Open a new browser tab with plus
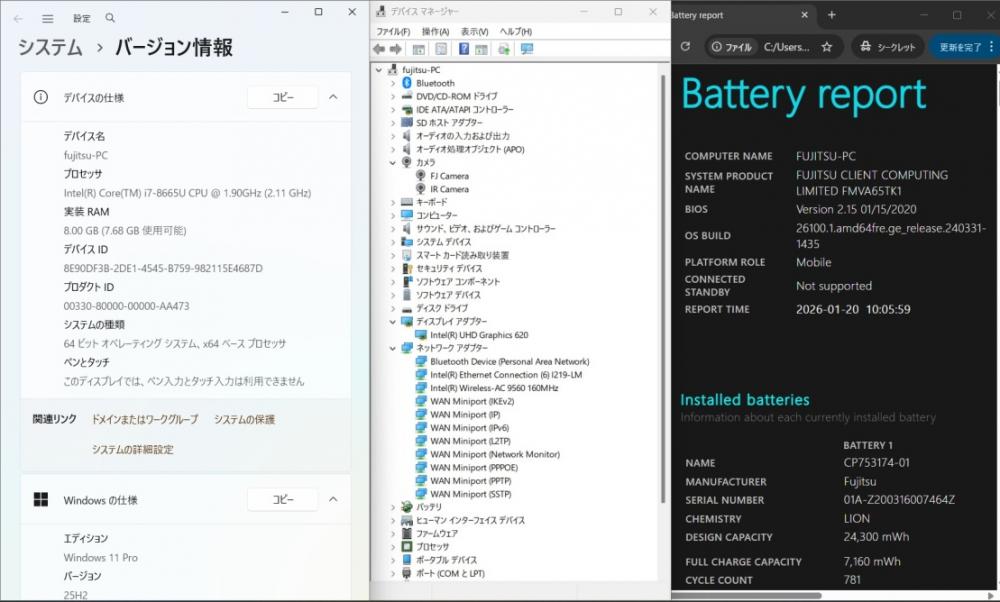The width and height of the screenshot is (1000, 602). pyautogui.click(x=831, y=15)
